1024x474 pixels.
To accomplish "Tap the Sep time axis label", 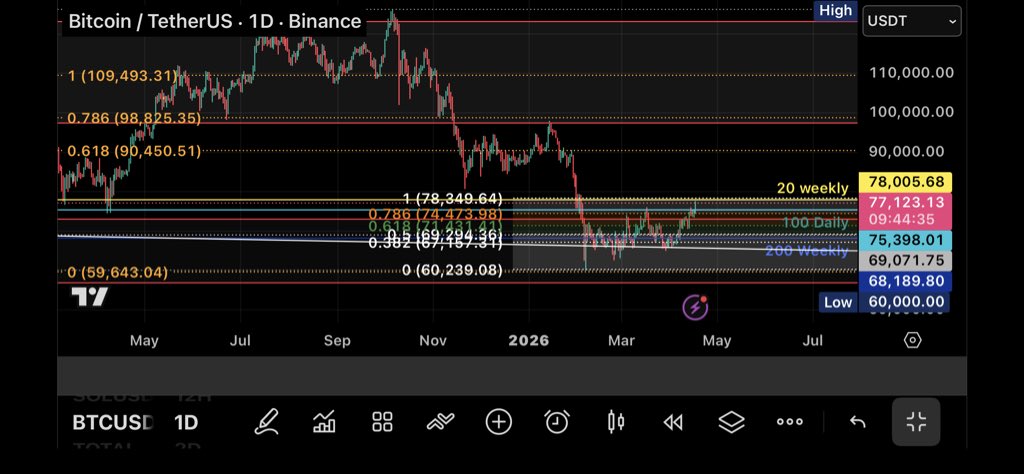I will pos(338,340).
